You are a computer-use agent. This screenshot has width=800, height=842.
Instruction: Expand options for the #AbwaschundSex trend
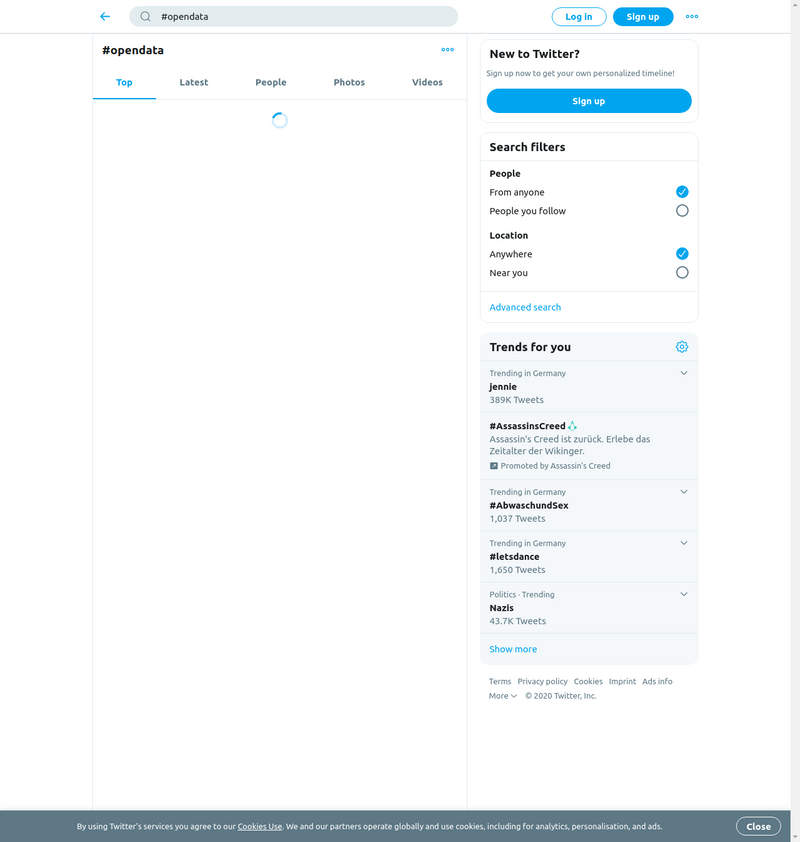(x=683, y=492)
